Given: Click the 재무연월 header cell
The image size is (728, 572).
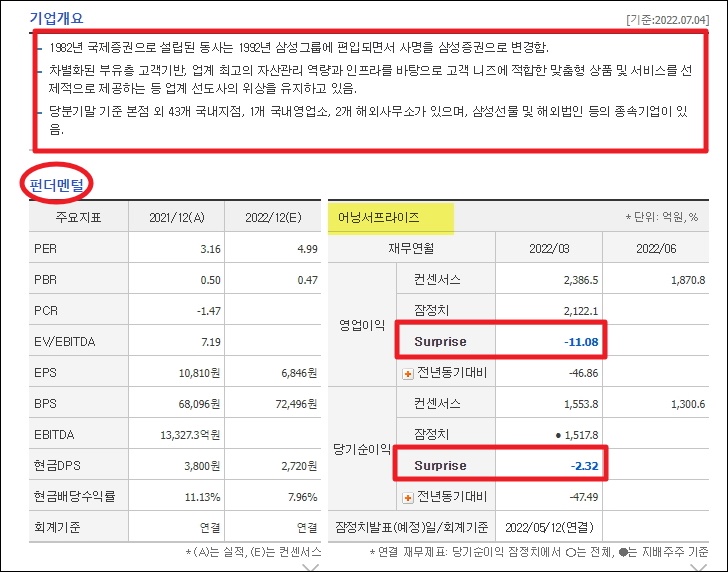Looking at the screenshot, I should pos(411,248).
